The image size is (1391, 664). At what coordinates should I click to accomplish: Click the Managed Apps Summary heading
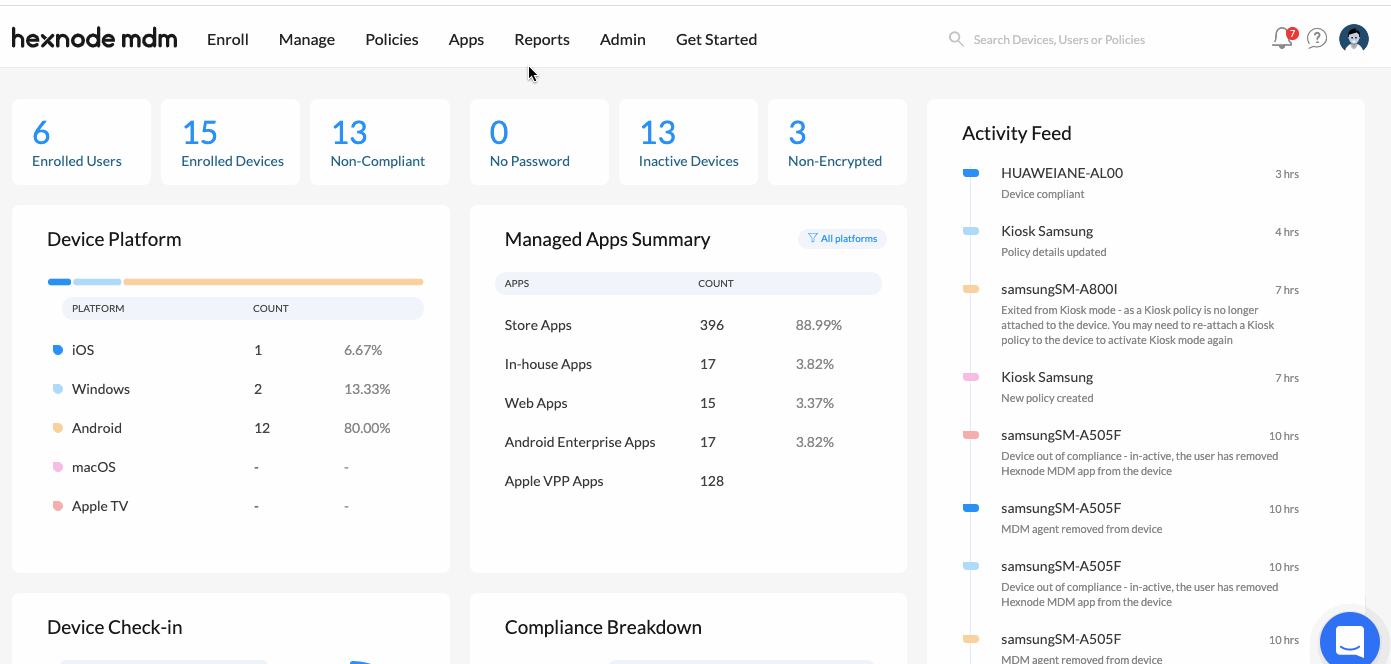coord(607,239)
